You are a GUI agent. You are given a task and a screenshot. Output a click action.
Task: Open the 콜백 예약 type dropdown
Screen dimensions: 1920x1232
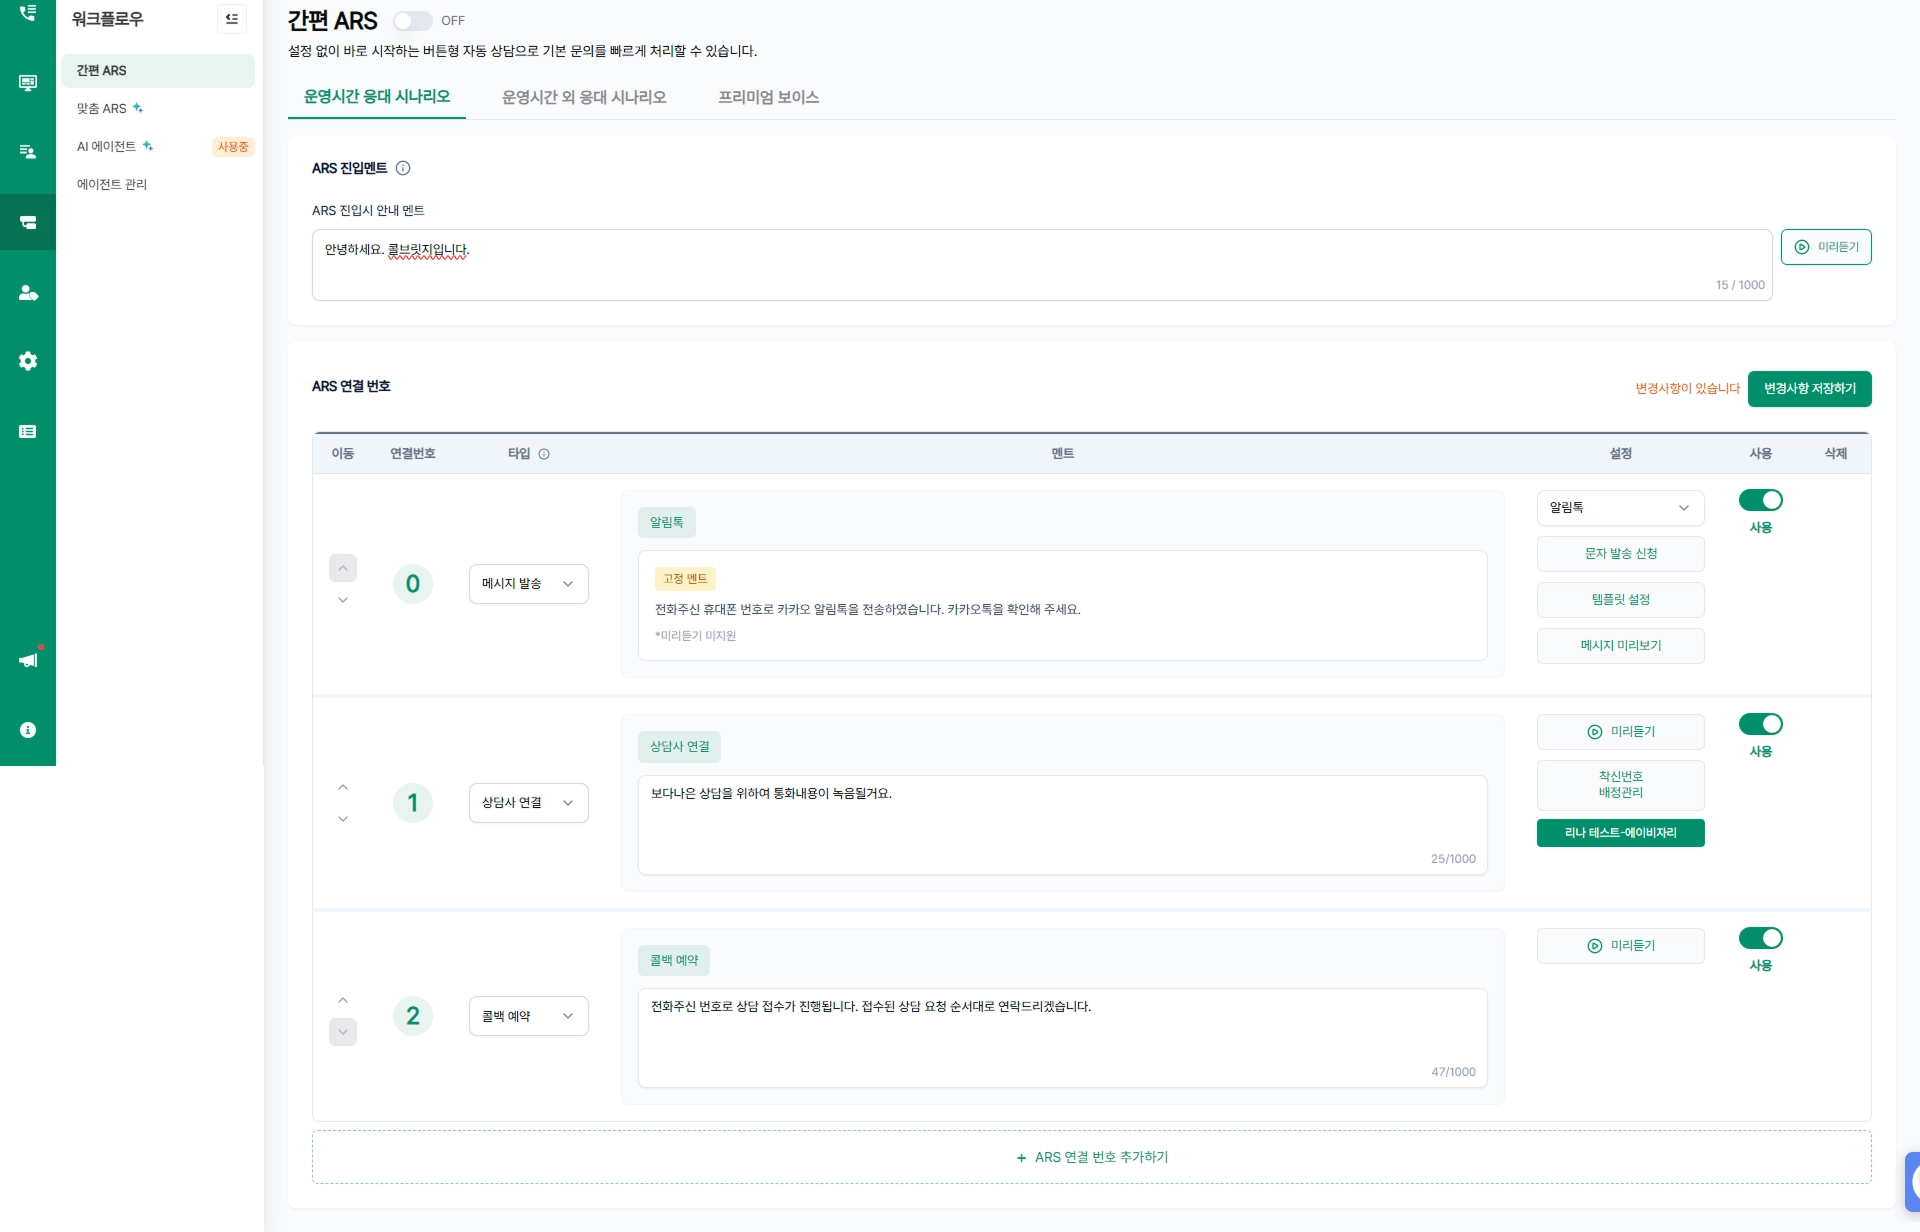coord(528,1016)
